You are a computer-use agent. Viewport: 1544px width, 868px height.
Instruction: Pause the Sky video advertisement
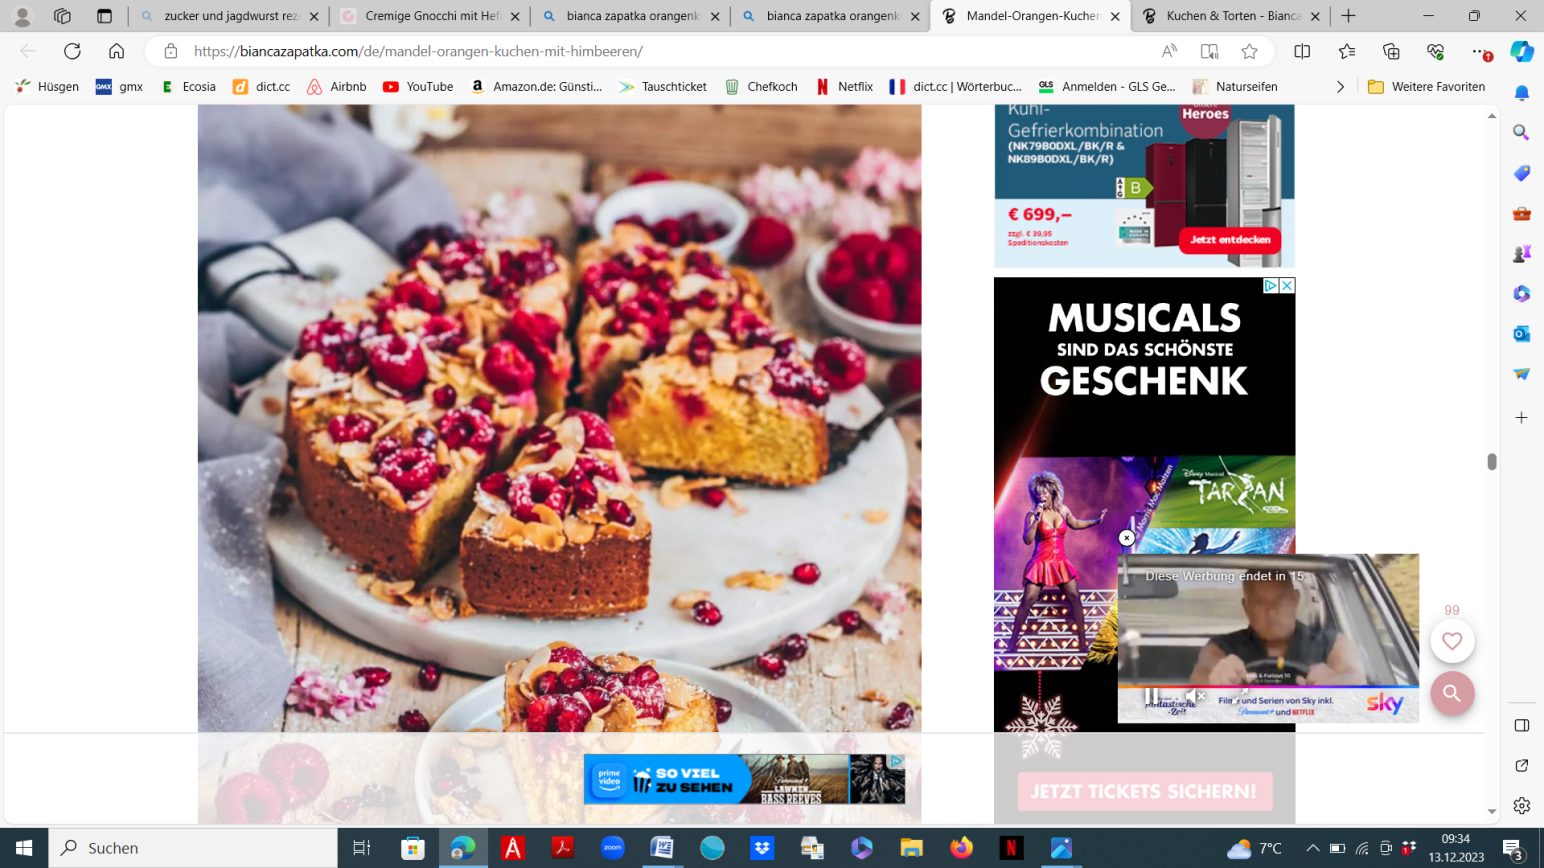pyautogui.click(x=1151, y=696)
